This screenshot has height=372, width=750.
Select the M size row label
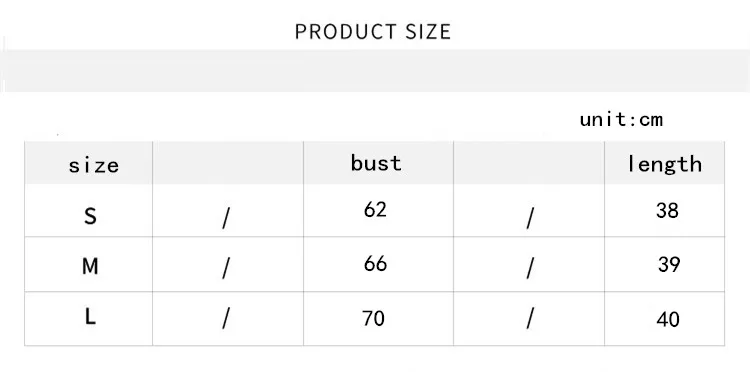click(90, 266)
